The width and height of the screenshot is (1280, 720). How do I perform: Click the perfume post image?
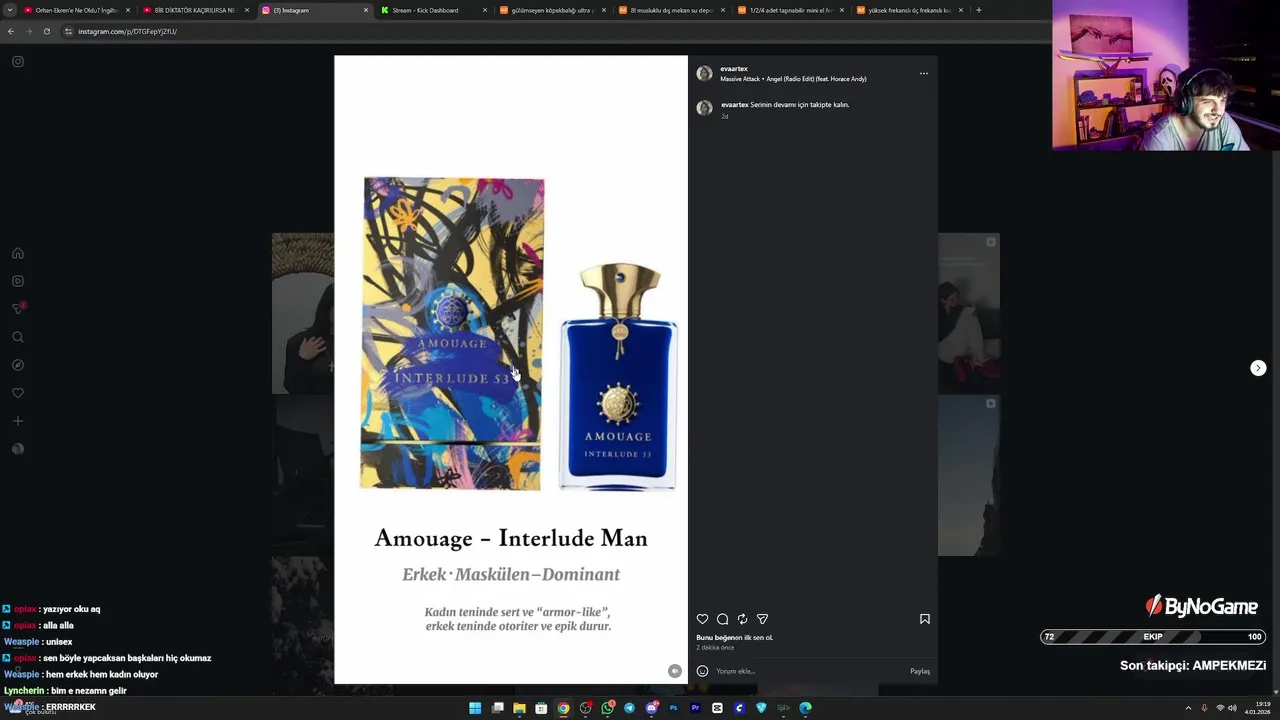[x=511, y=369]
